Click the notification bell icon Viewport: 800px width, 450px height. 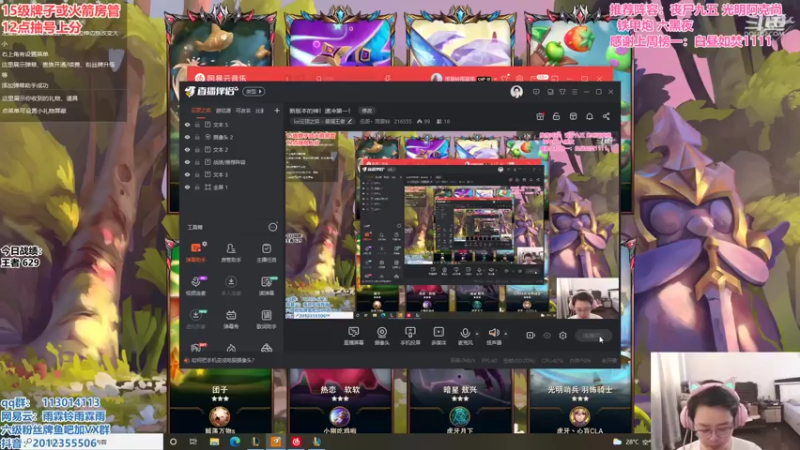[589, 117]
